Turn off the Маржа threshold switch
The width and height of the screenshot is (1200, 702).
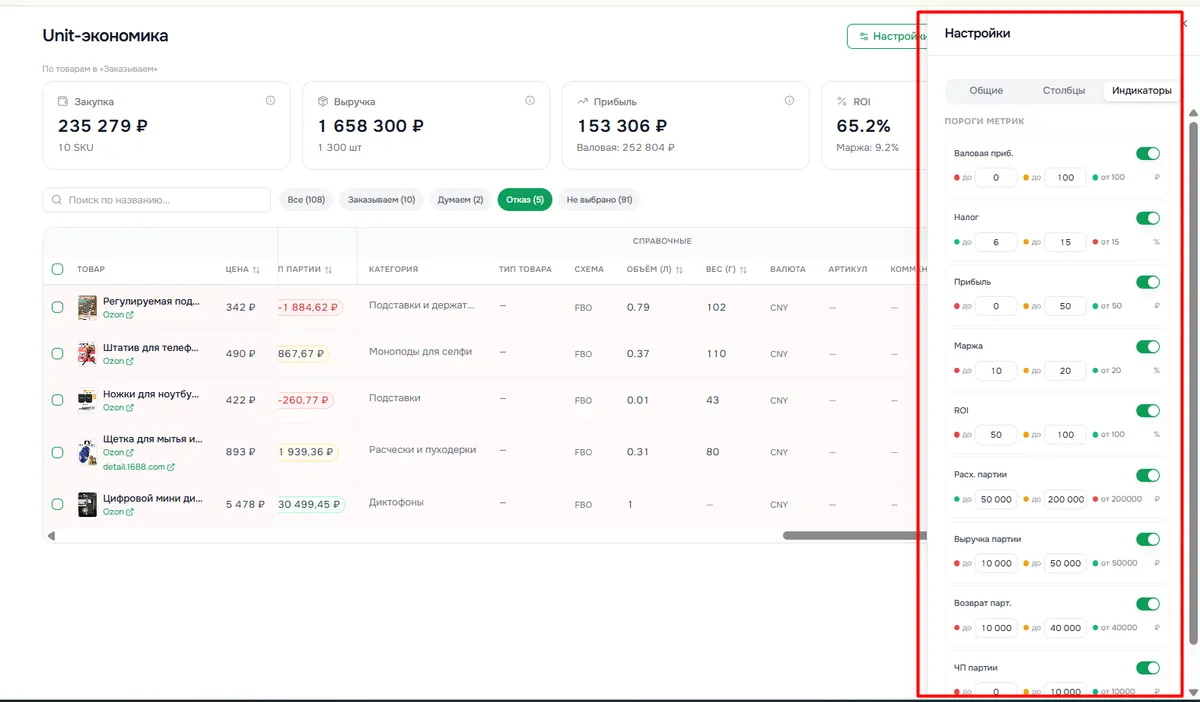(x=1147, y=347)
